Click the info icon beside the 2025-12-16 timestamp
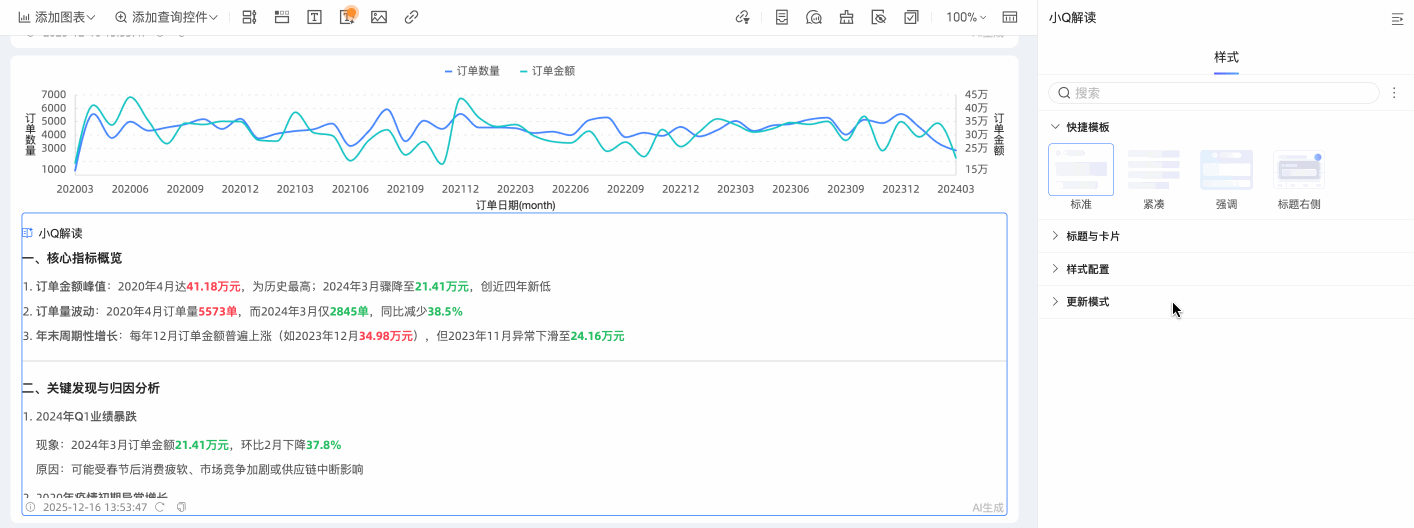Screen dimensions: 1414x528 tap(31, 507)
